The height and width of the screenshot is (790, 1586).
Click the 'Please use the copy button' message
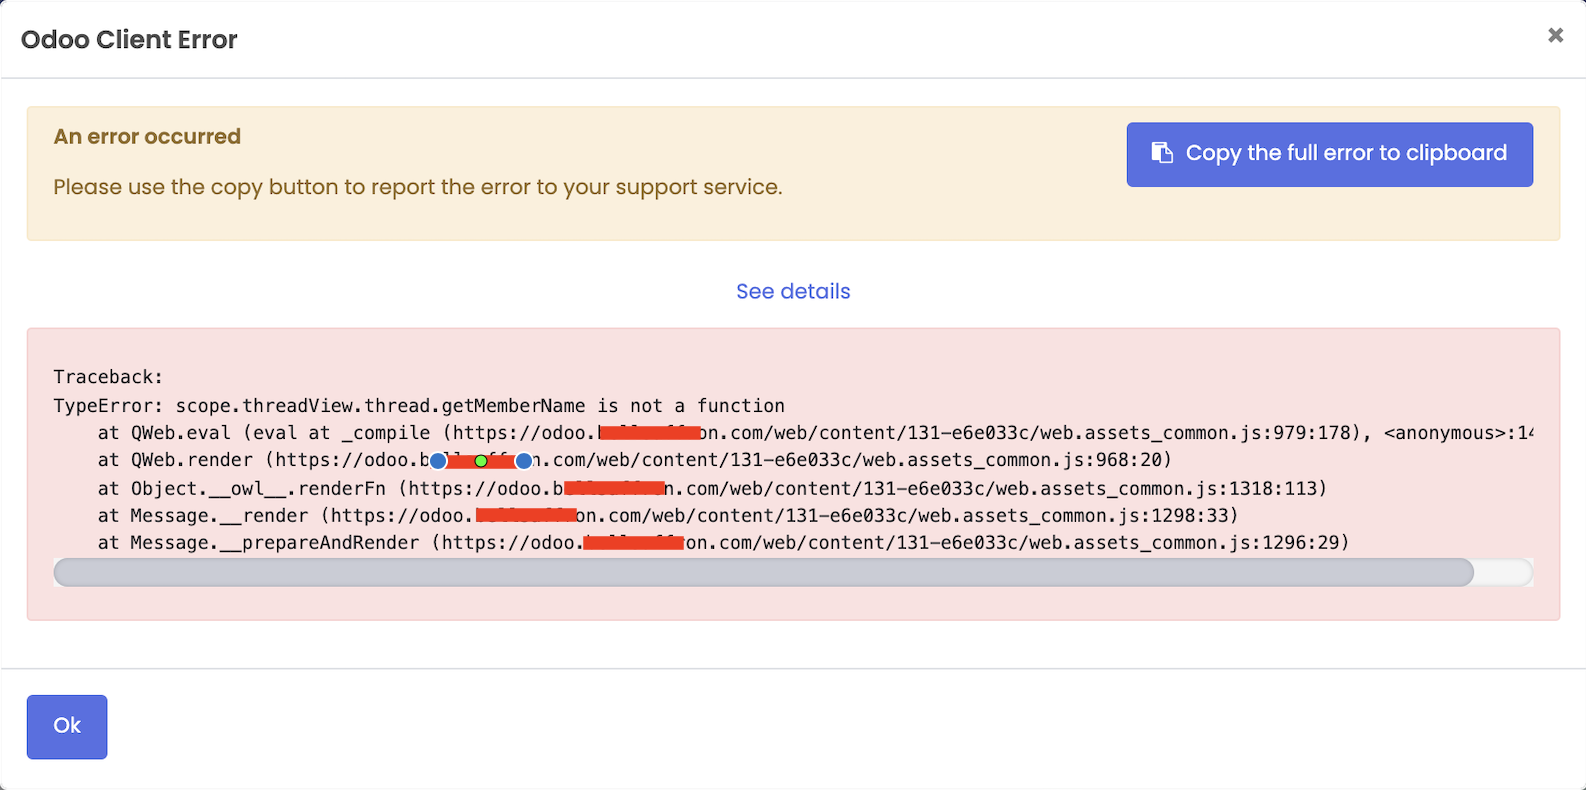(x=418, y=187)
